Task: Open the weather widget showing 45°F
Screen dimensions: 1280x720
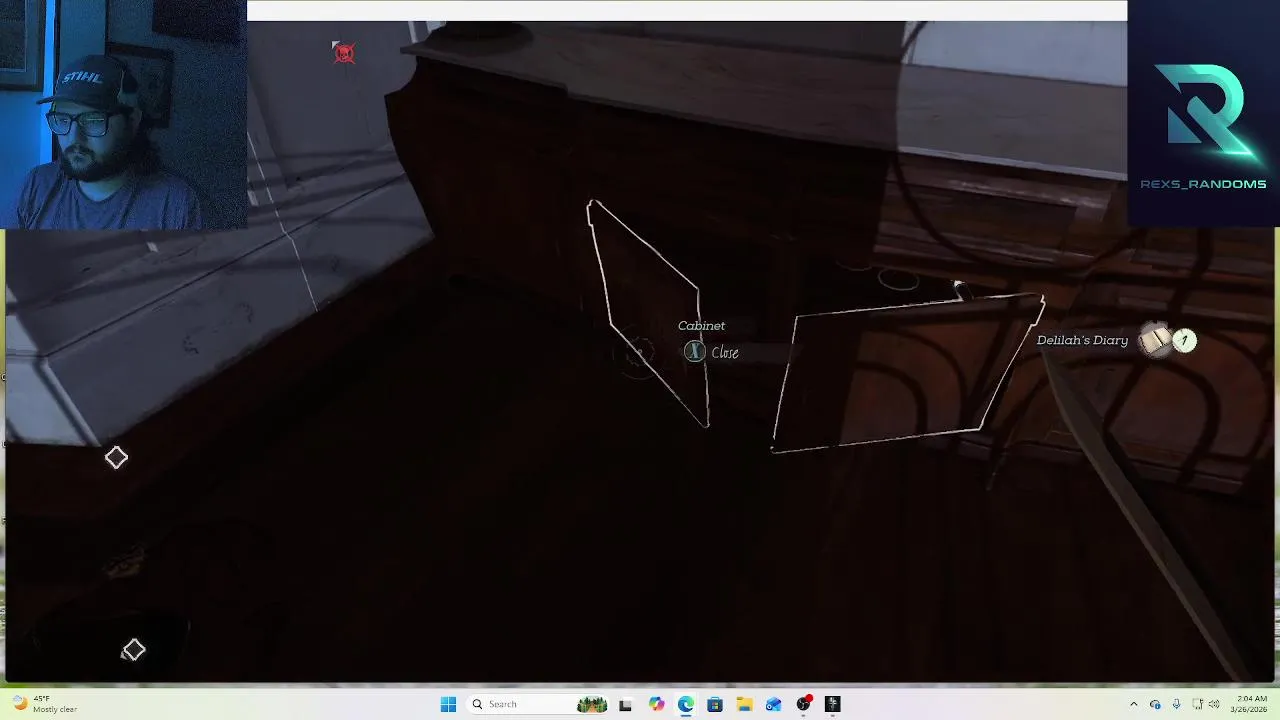Action: coord(44,704)
